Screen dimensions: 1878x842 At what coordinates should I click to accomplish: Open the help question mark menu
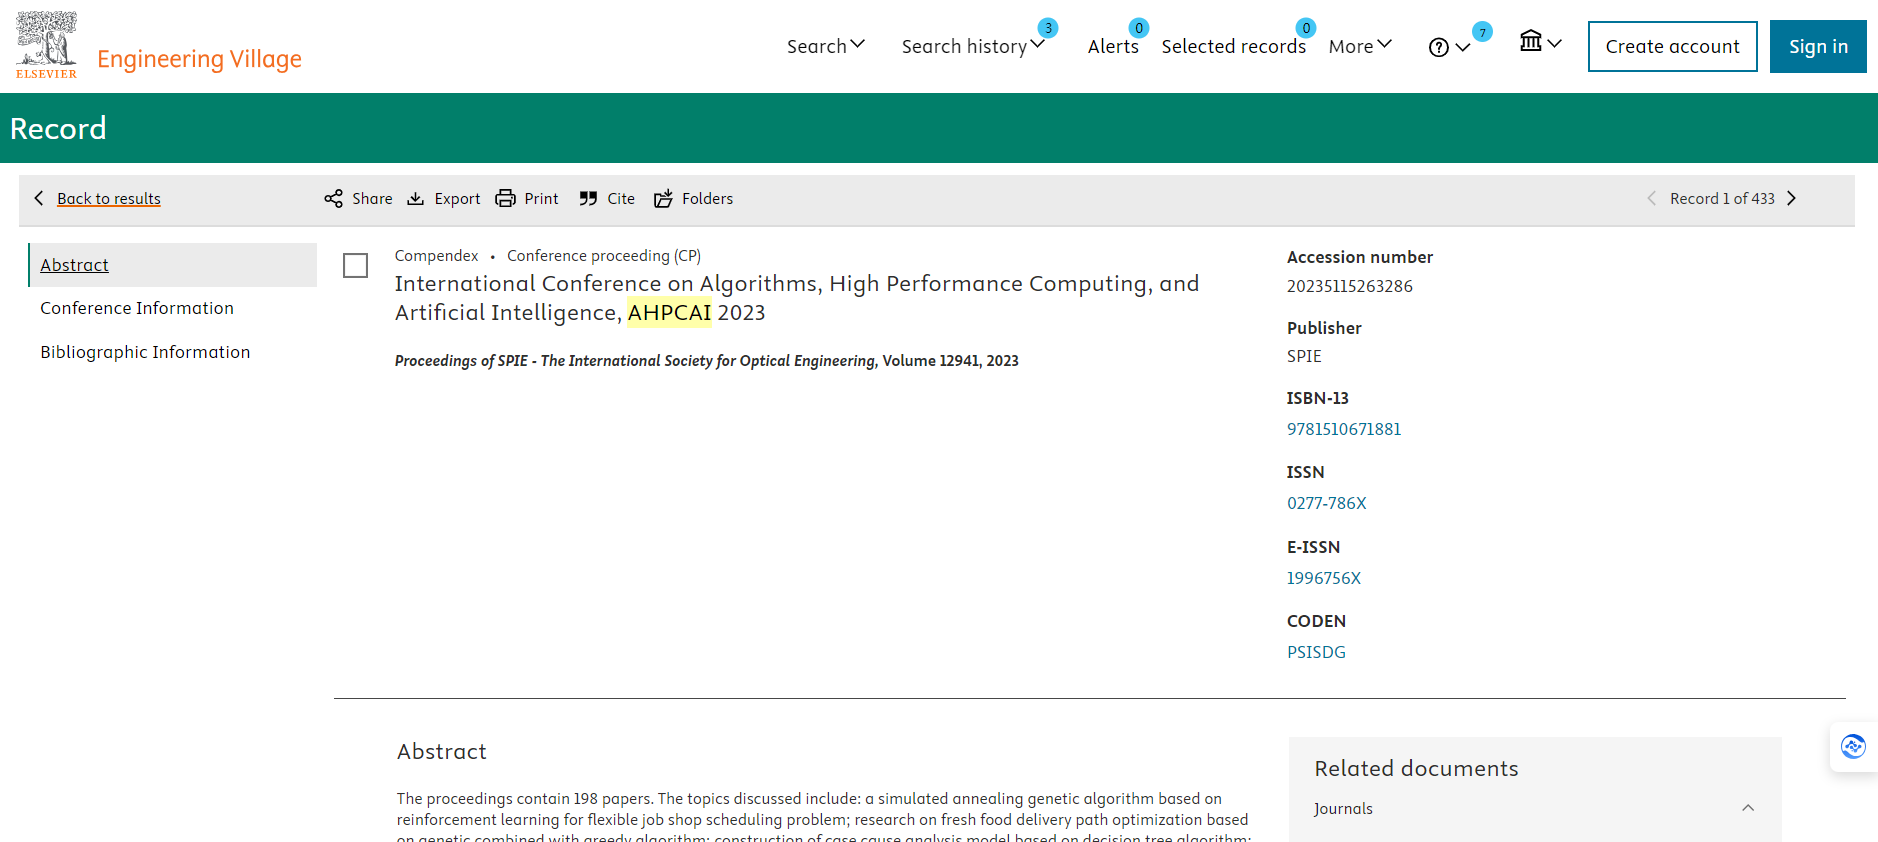coord(1449,47)
